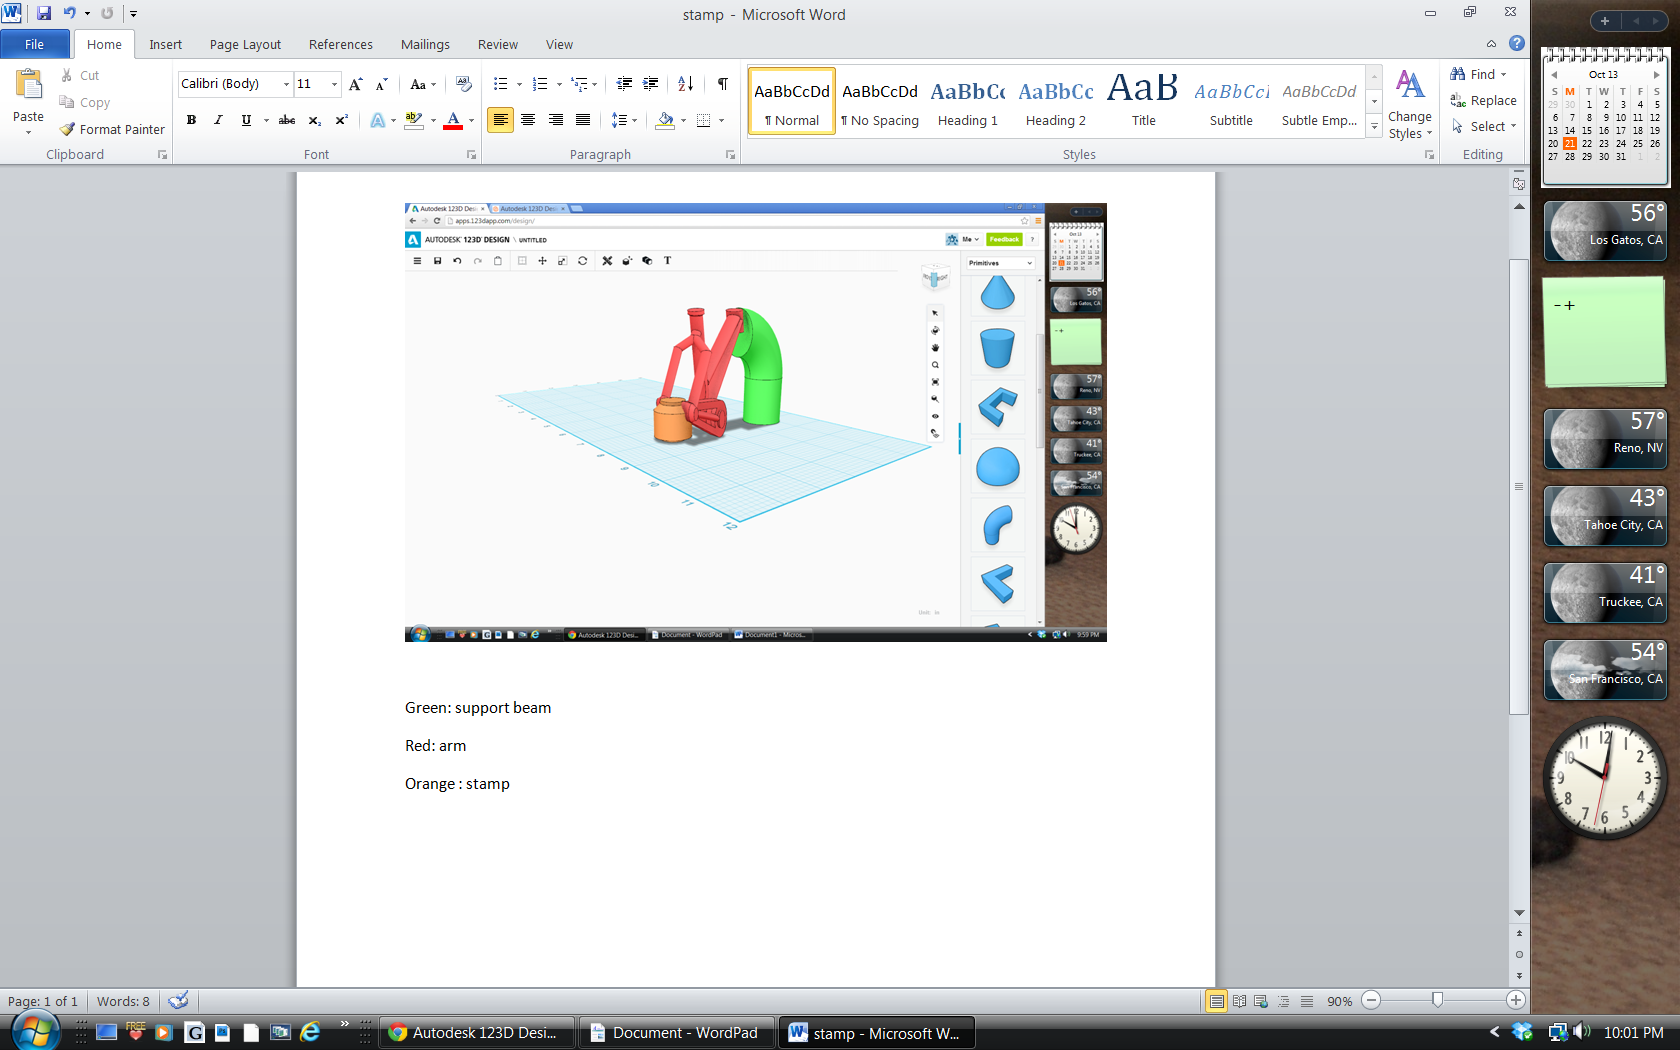Toggle Show/Hide paragraph marks
Screen dimensions: 1680x1050
722,84
